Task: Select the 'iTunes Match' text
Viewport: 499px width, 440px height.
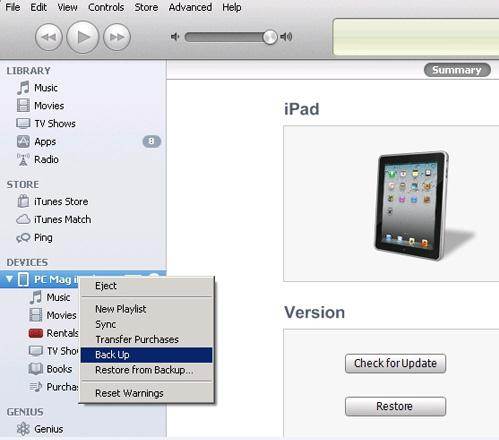Action: coord(62,220)
